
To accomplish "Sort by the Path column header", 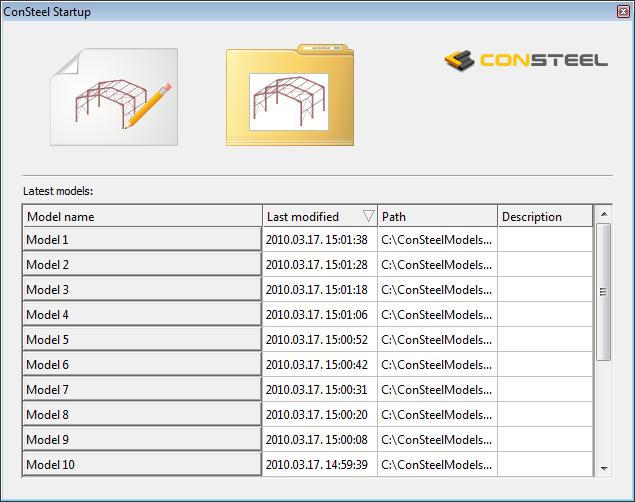I will 437,216.
